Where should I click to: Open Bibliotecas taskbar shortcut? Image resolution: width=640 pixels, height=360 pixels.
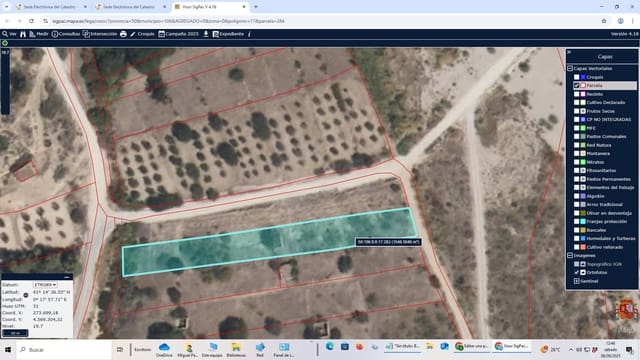tap(236, 350)
